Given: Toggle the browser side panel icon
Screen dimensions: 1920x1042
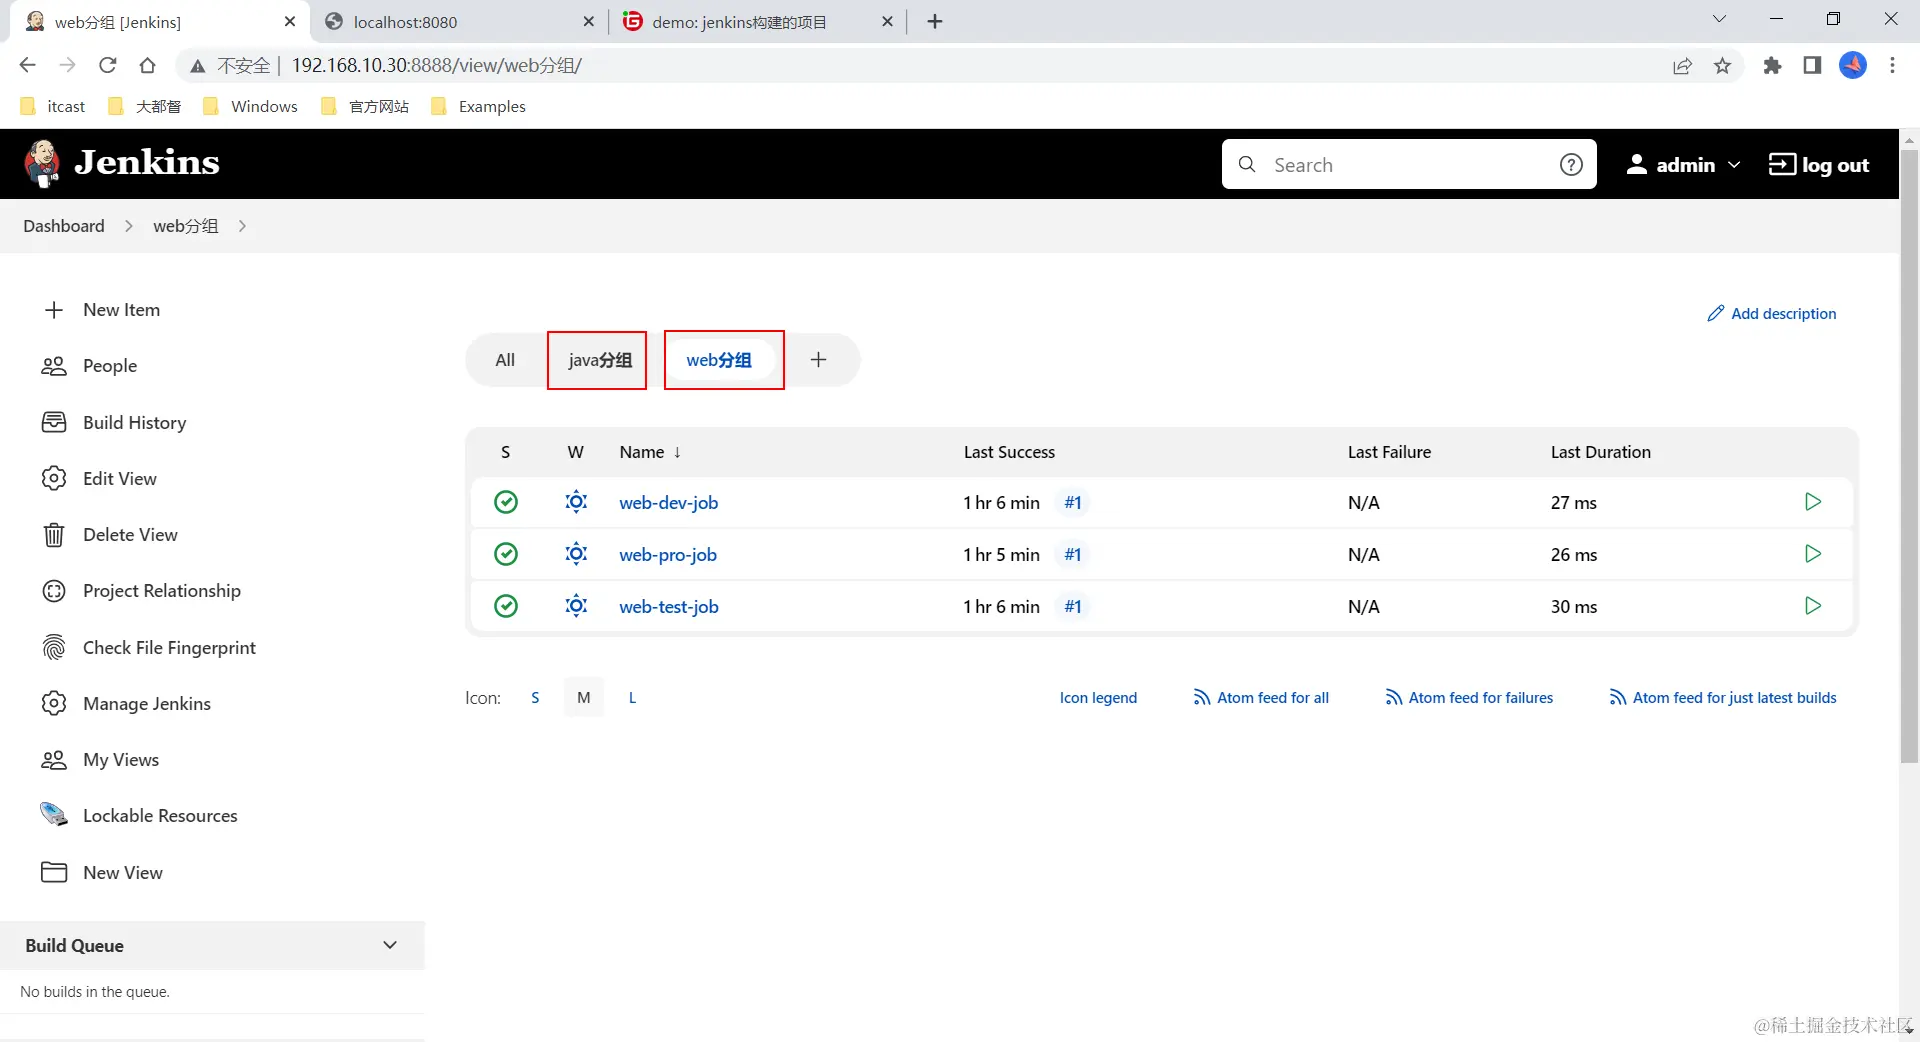Looking at the screenshot, I should pos(1812,66).
